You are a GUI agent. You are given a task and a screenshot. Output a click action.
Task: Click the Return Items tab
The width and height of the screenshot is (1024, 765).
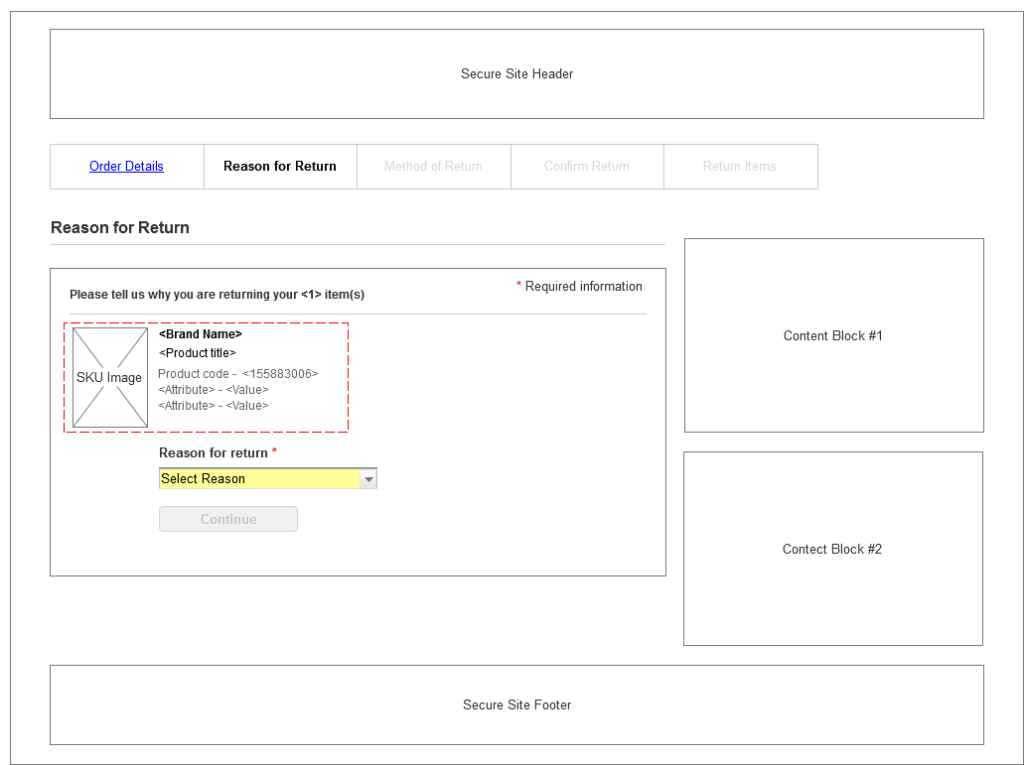coord(740,166)
